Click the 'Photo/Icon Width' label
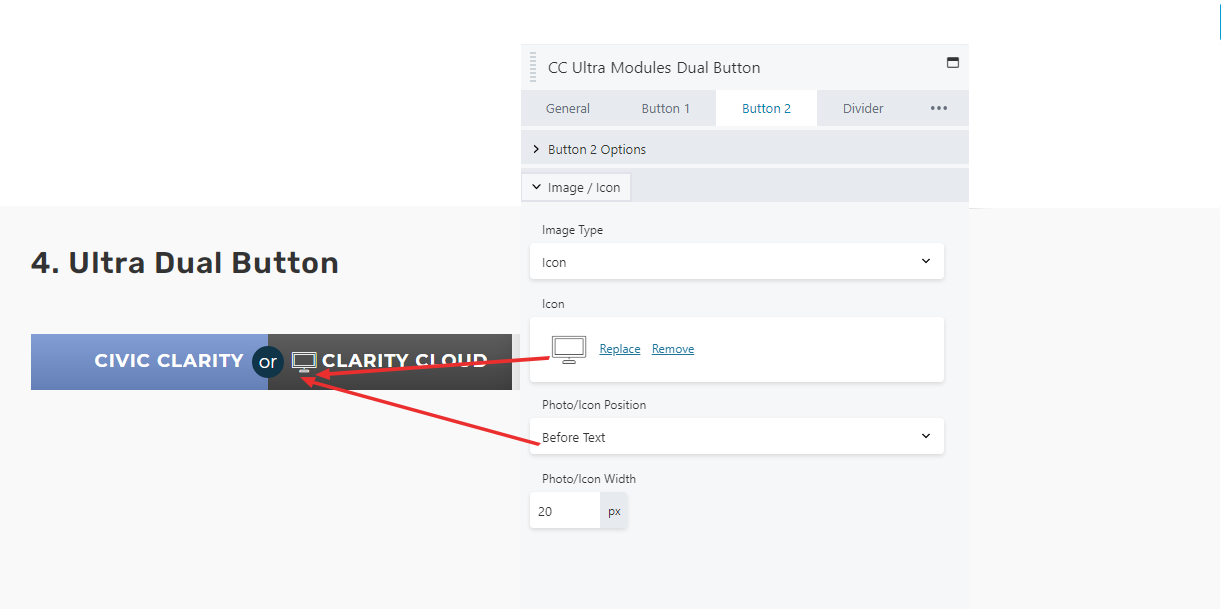The height and width of the screenshot is (609, 1221). [589, 479]
